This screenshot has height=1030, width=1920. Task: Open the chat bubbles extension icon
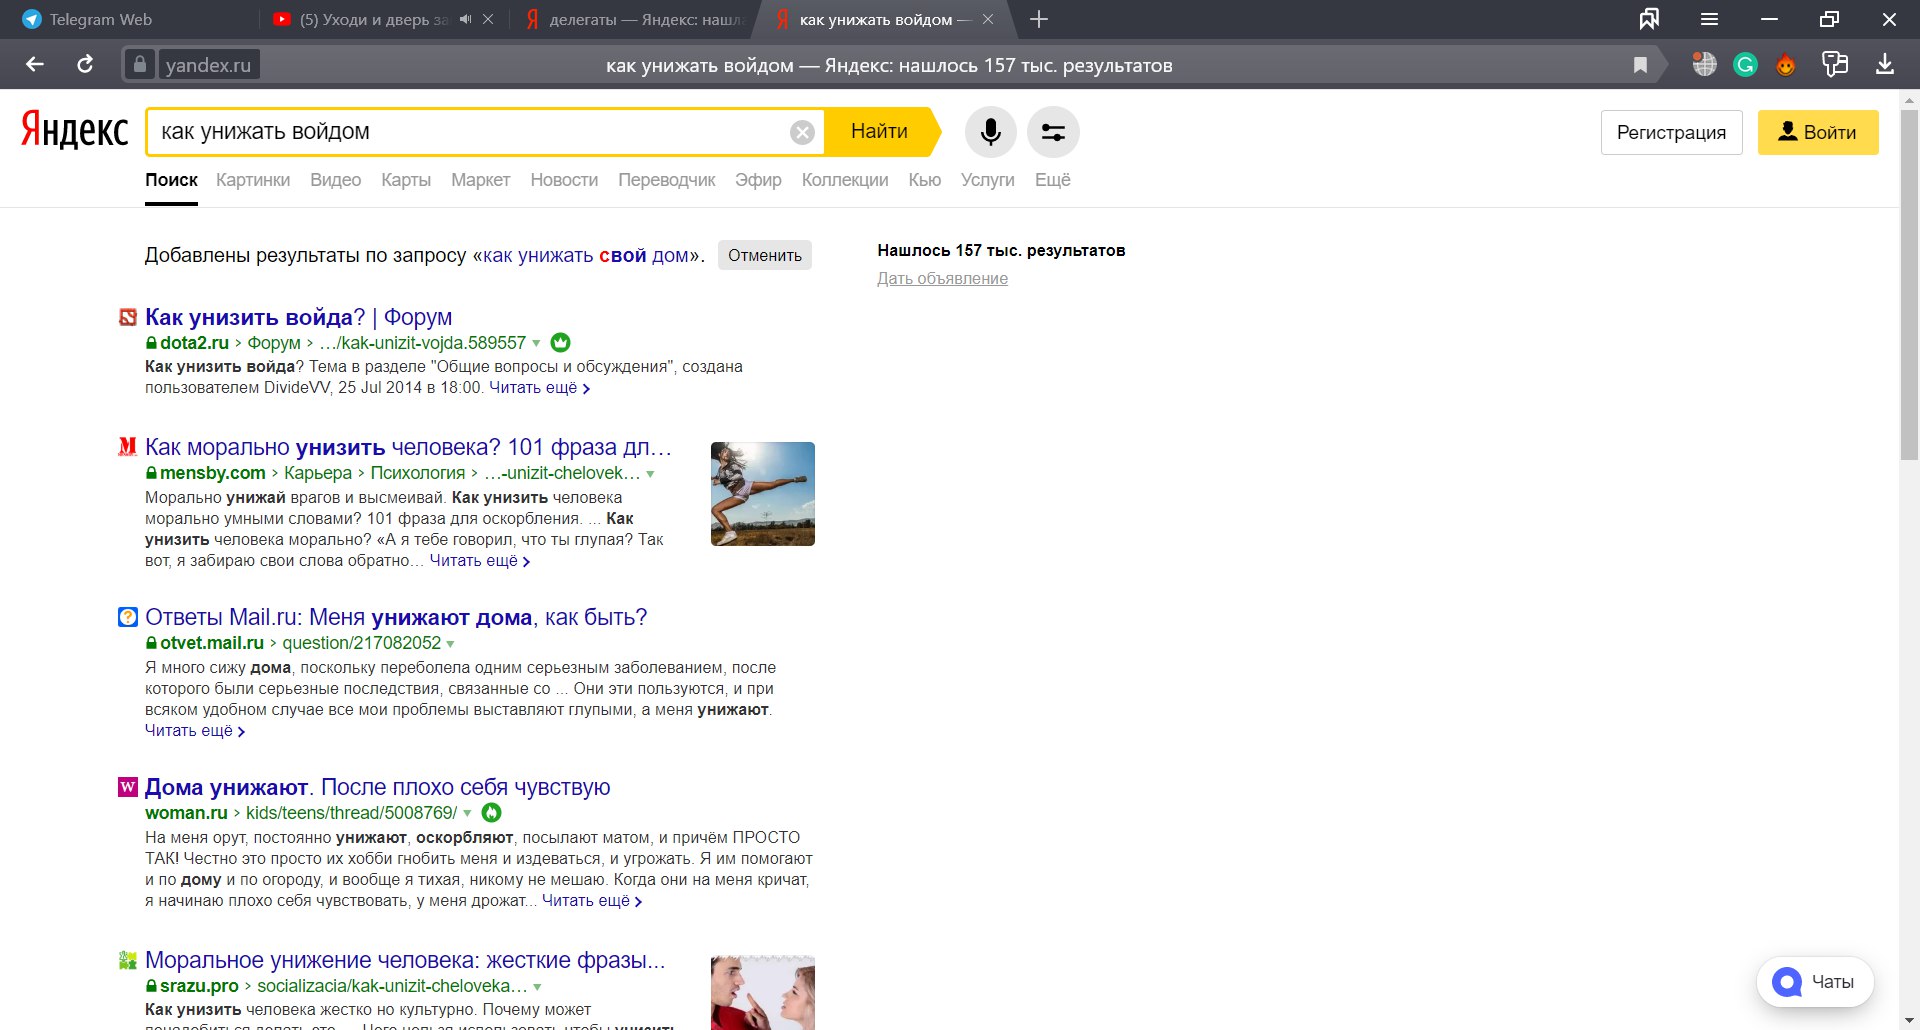point(1835,65)
